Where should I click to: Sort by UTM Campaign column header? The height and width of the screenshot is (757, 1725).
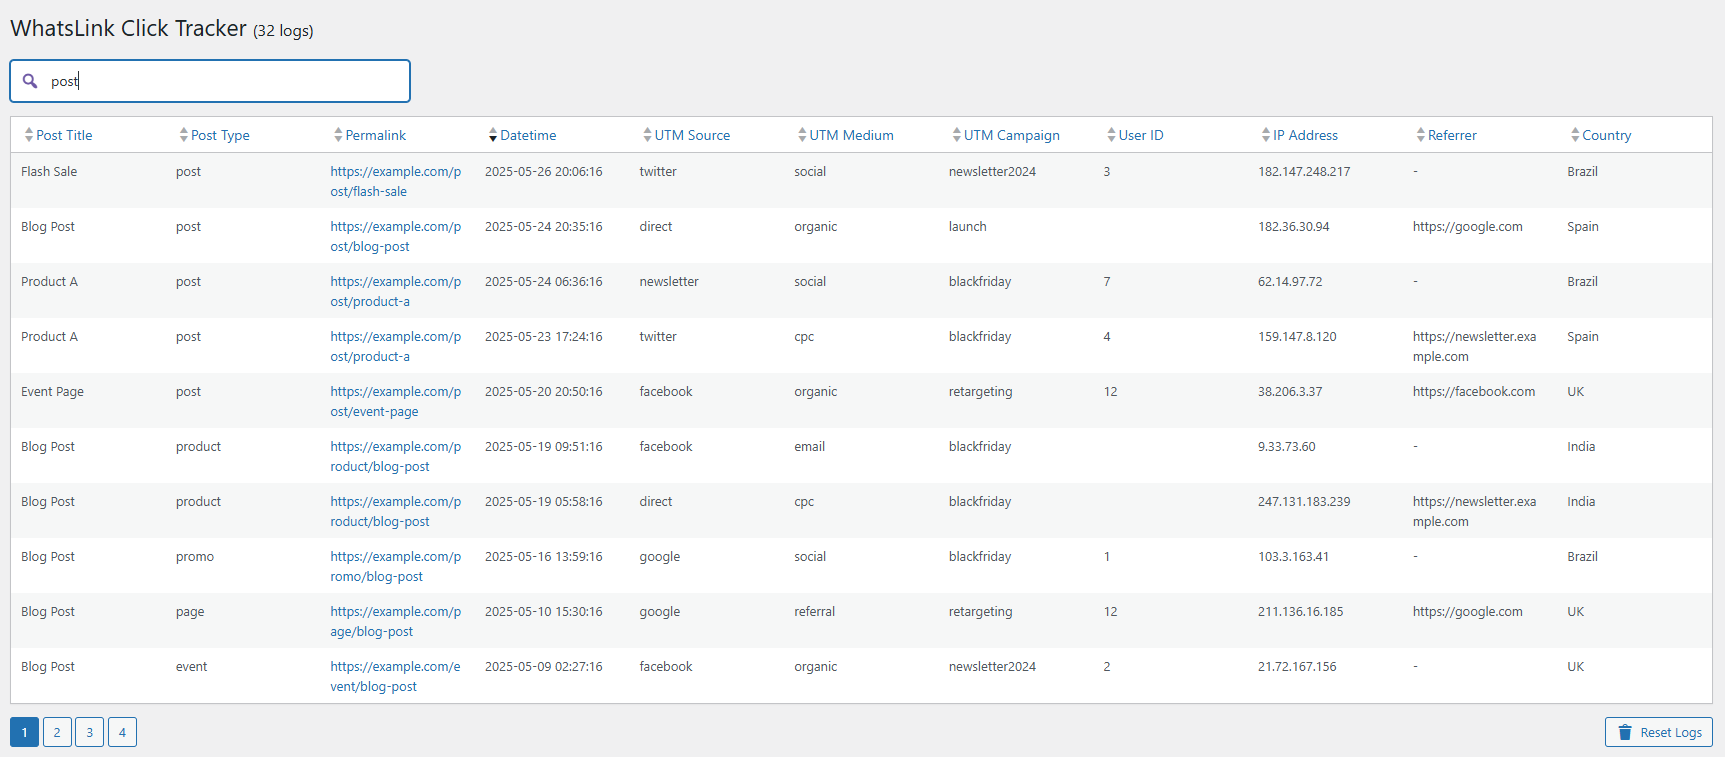tap(1006, 135)
